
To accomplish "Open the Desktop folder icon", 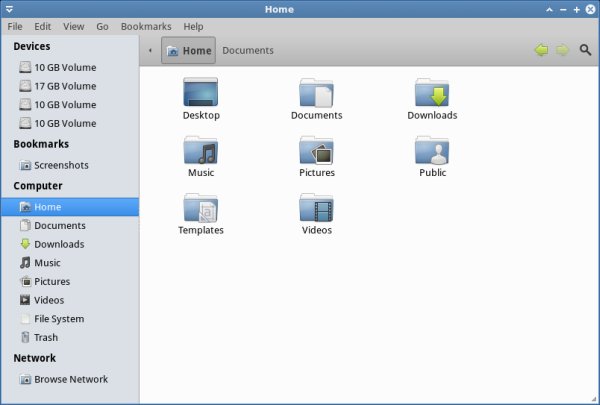I will pos(201,93).
